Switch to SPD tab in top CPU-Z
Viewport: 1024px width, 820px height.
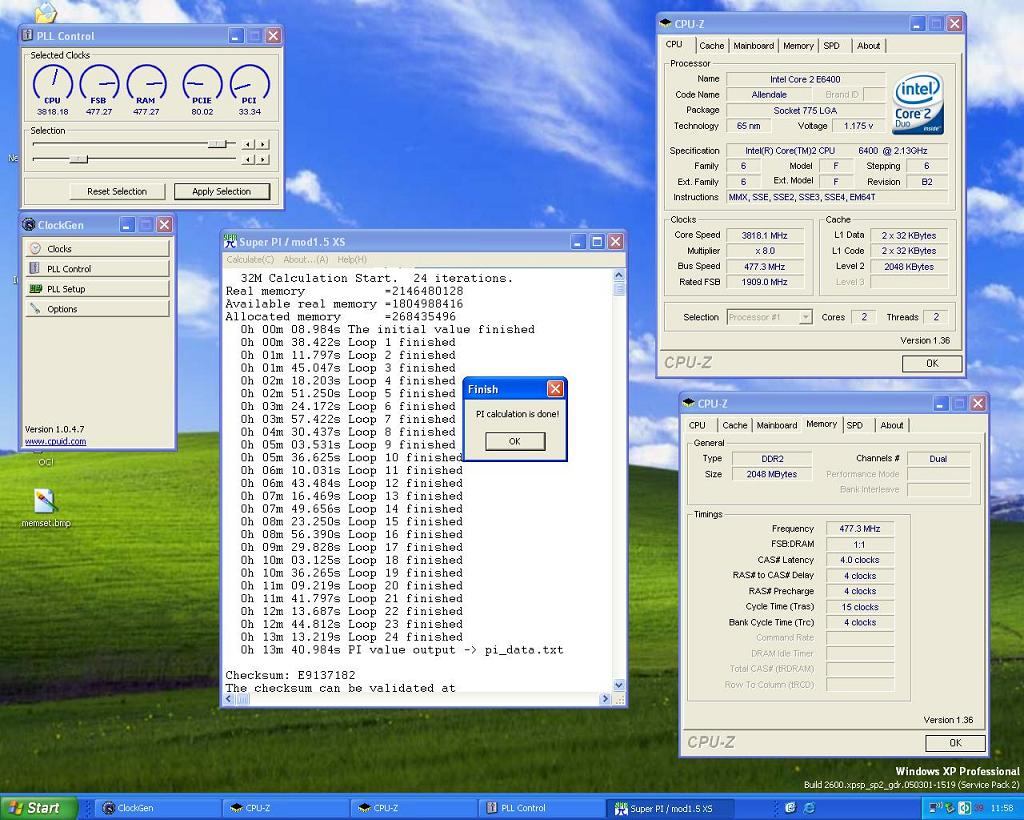point(831,46)
